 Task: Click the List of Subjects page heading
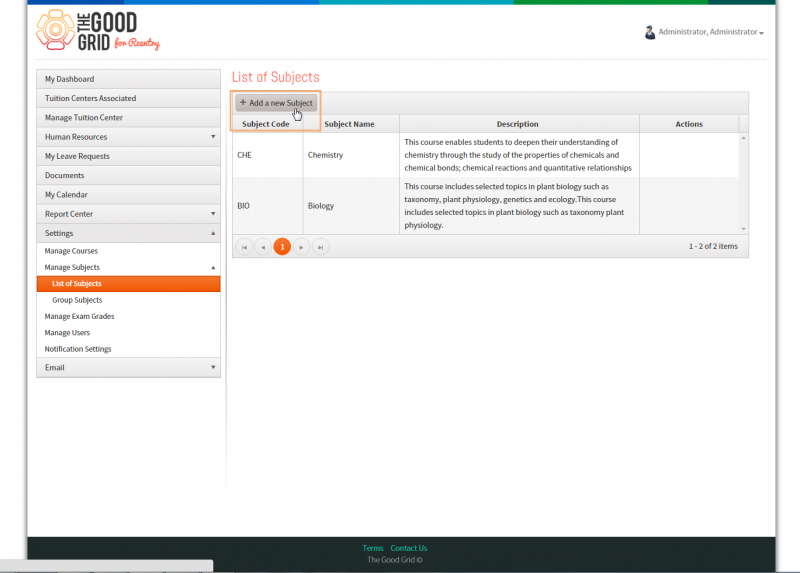(x=276, y=77)
